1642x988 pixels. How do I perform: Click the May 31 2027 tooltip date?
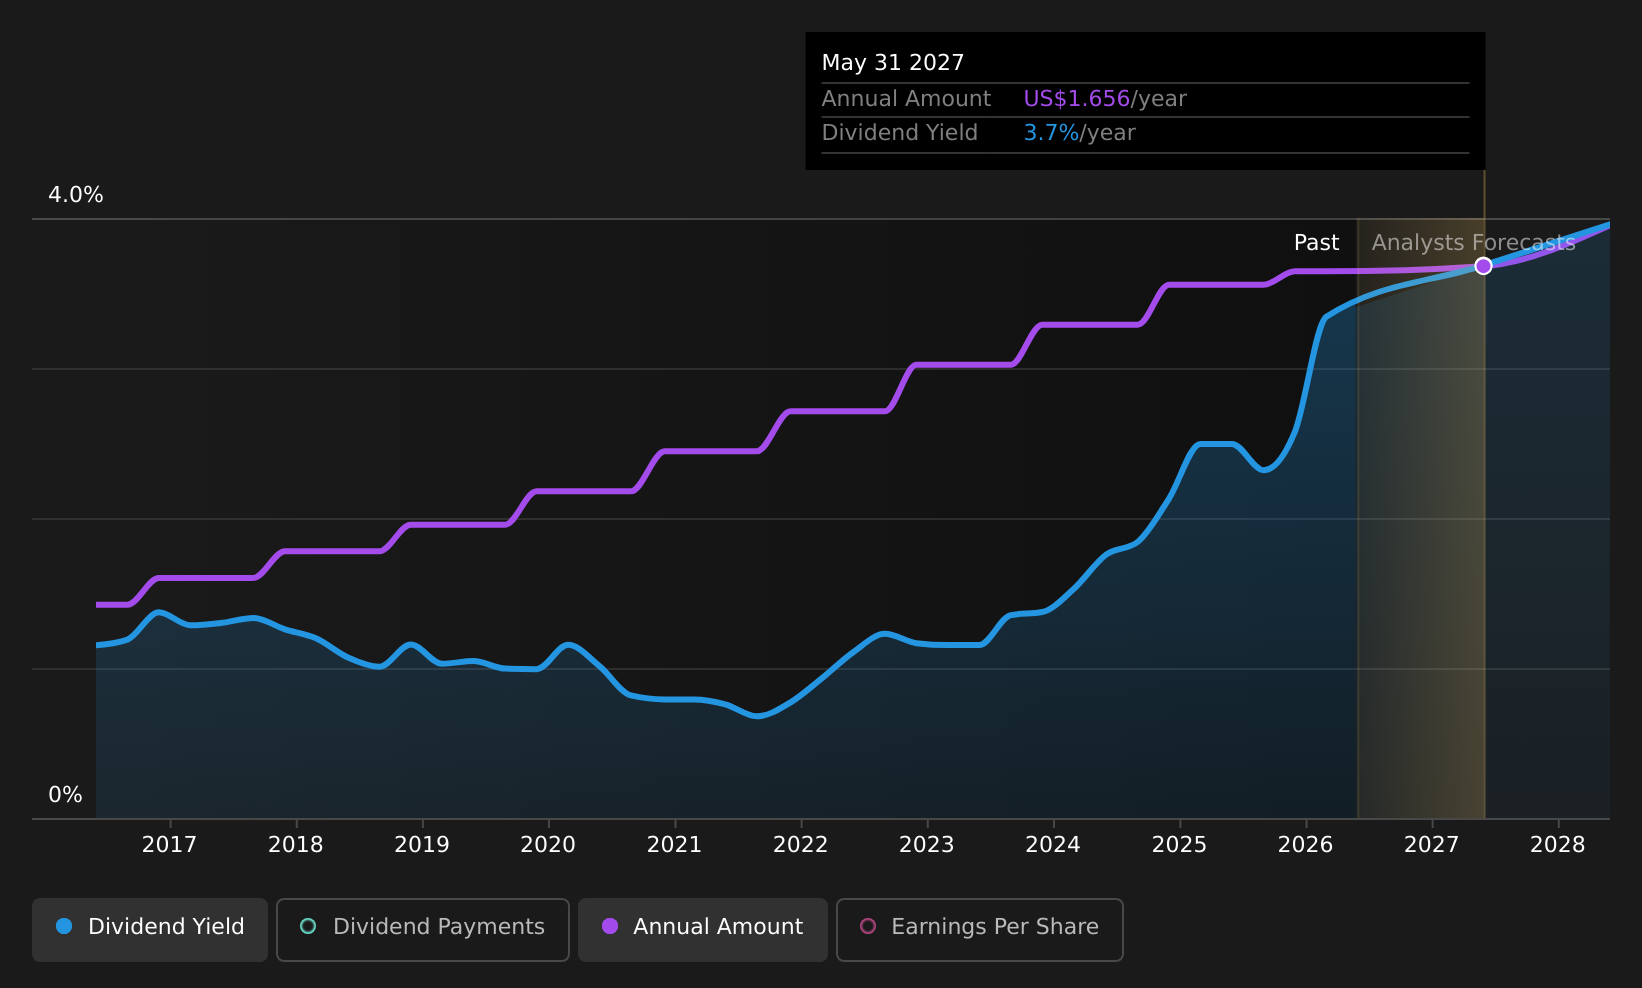(x=893, y=63)
